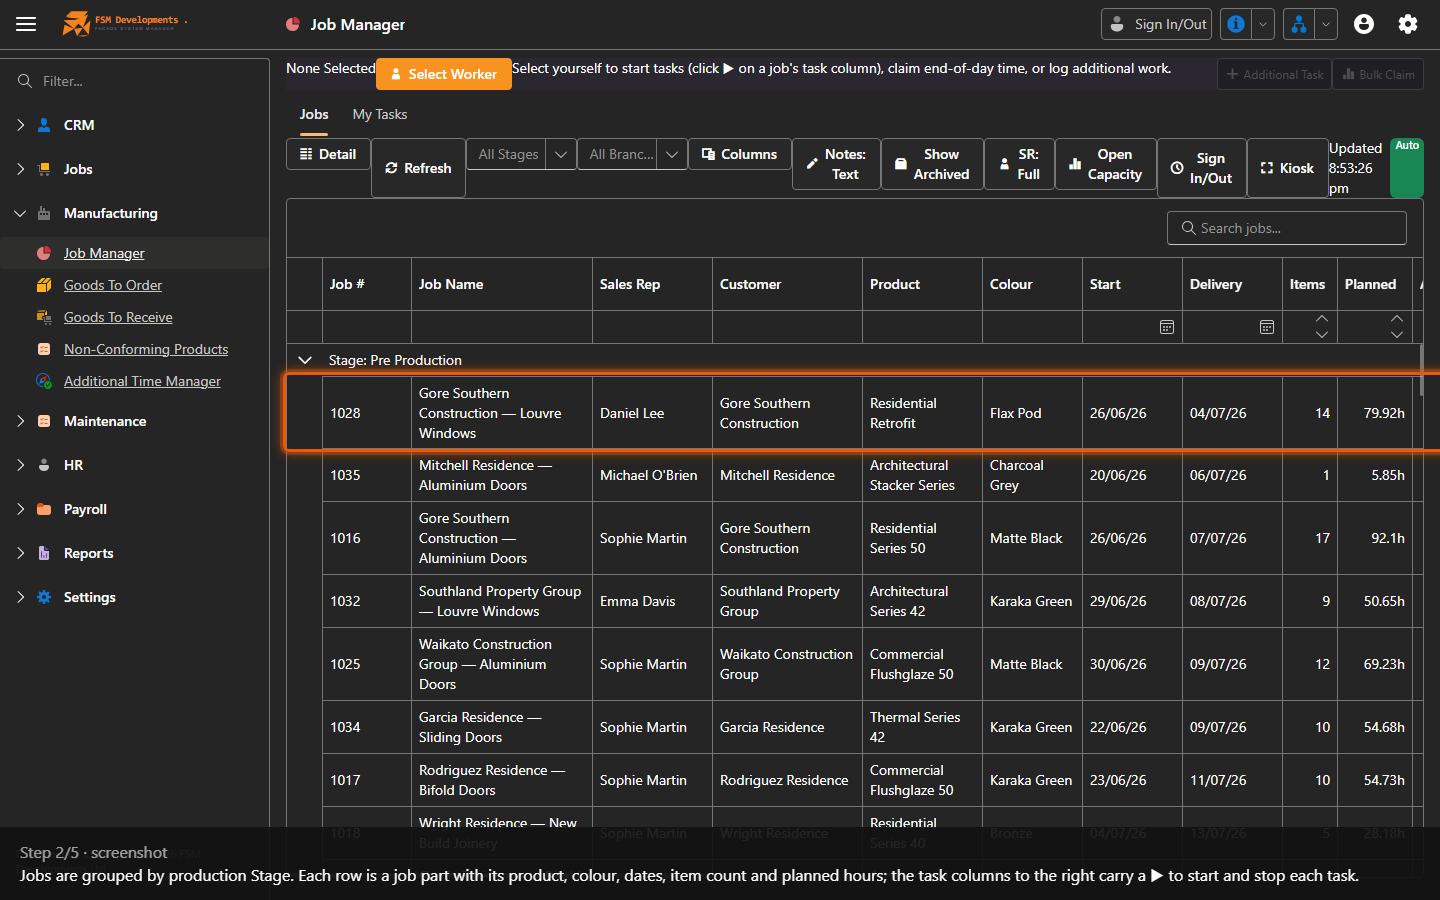Open the Start date filter calendar
Viewport: 1440px width, 900px height.
1166,327
